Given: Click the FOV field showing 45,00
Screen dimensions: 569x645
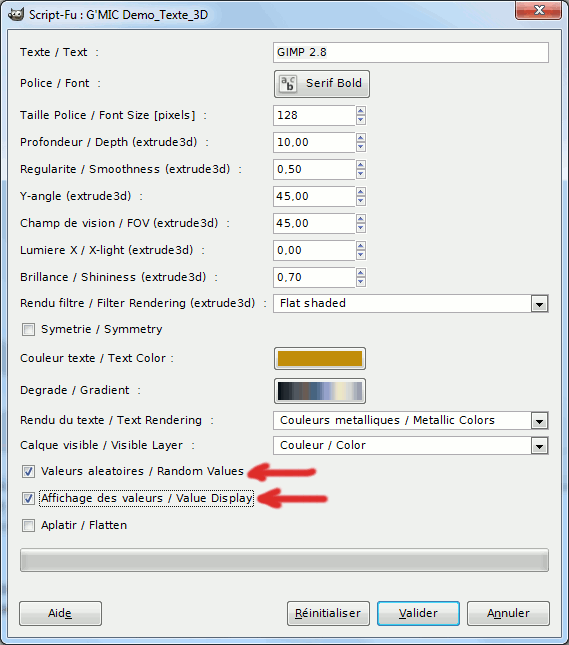Looking at the screenshot, I should [x=314, y=223].
